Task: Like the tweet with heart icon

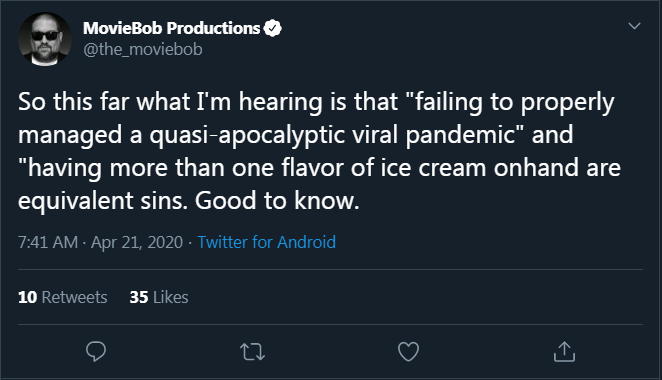Action: 409,351
